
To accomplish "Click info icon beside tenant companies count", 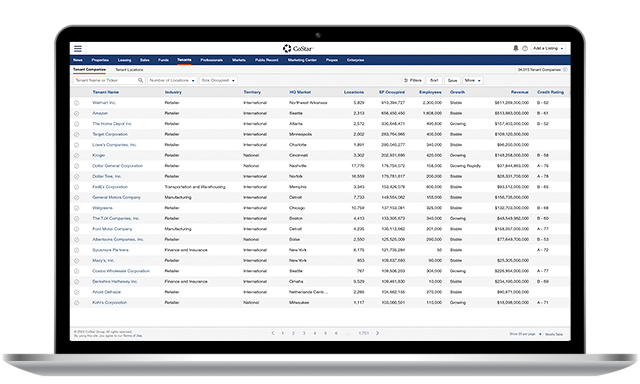I will 565,70.
